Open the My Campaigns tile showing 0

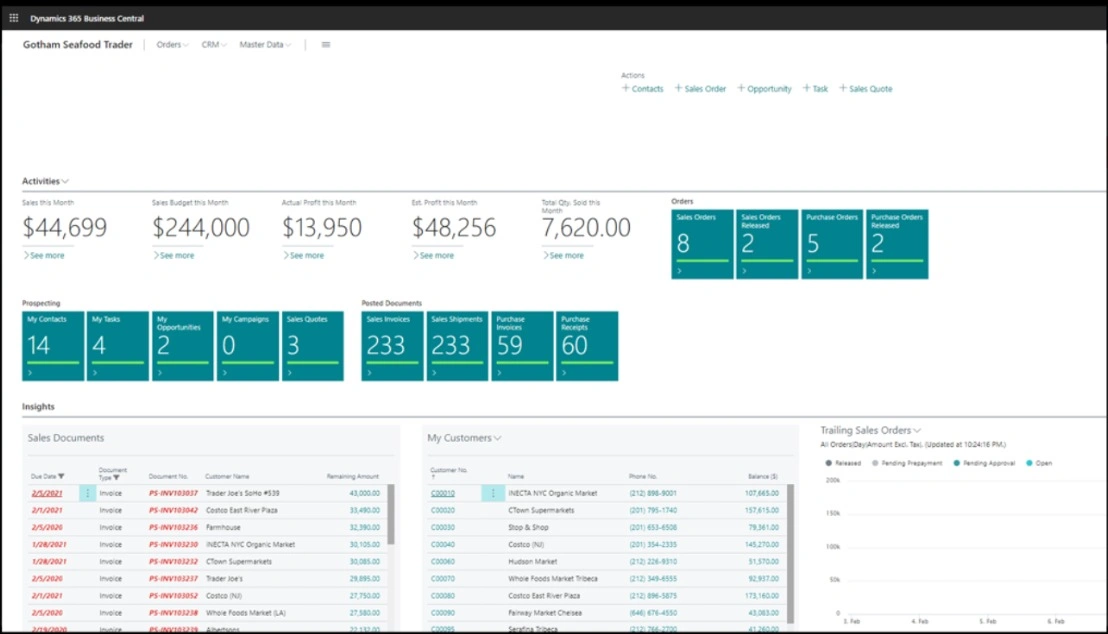pos(248,346)
